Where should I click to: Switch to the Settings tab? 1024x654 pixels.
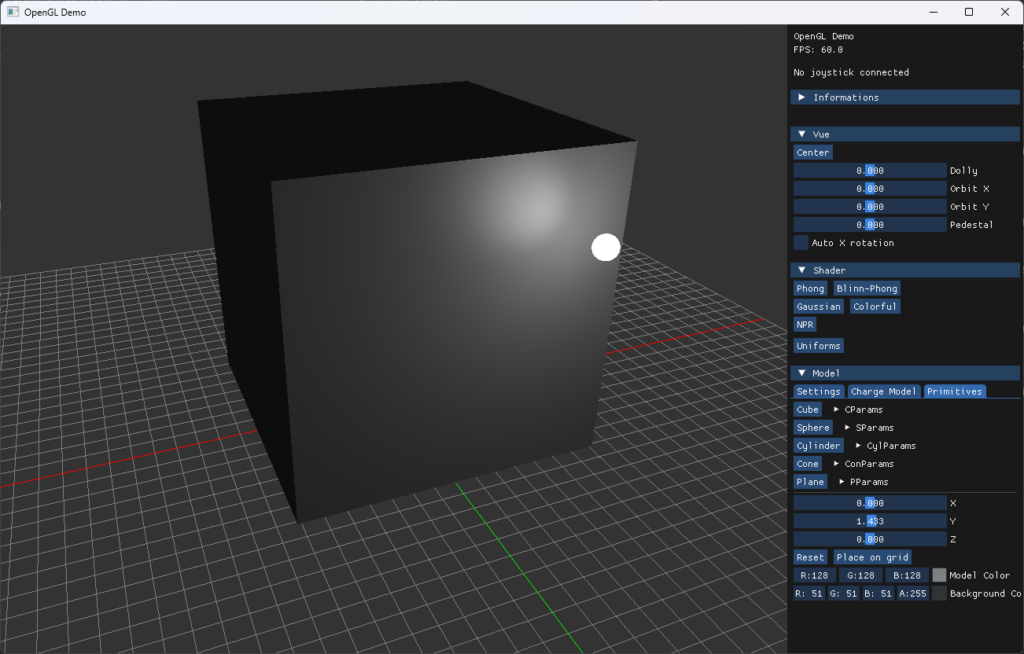coord(818,391)
